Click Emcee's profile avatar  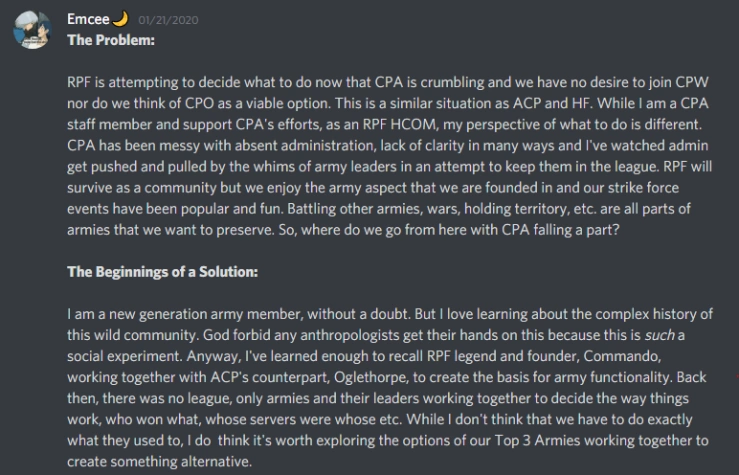tap(32, 30)
